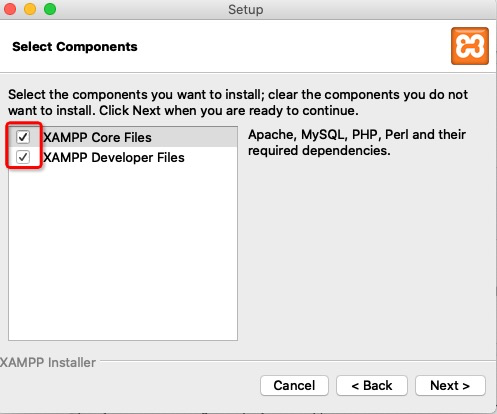Maximize the window using the green button

50,9
